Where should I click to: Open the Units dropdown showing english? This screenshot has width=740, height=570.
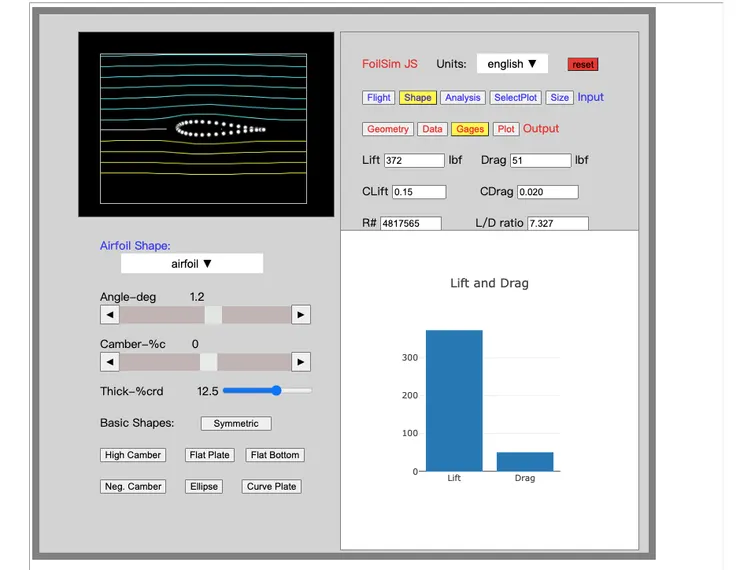[512, 64]
